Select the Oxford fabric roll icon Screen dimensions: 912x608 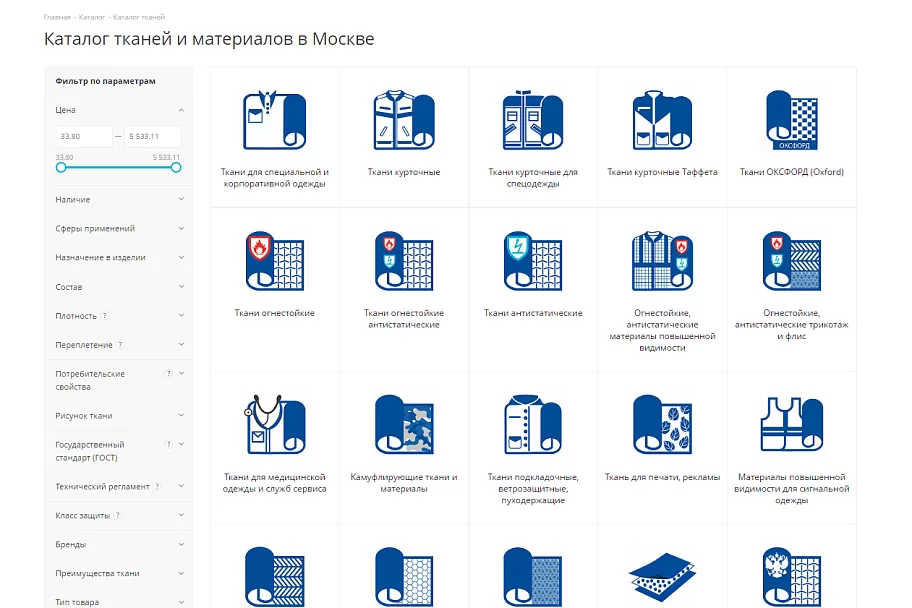792,120
